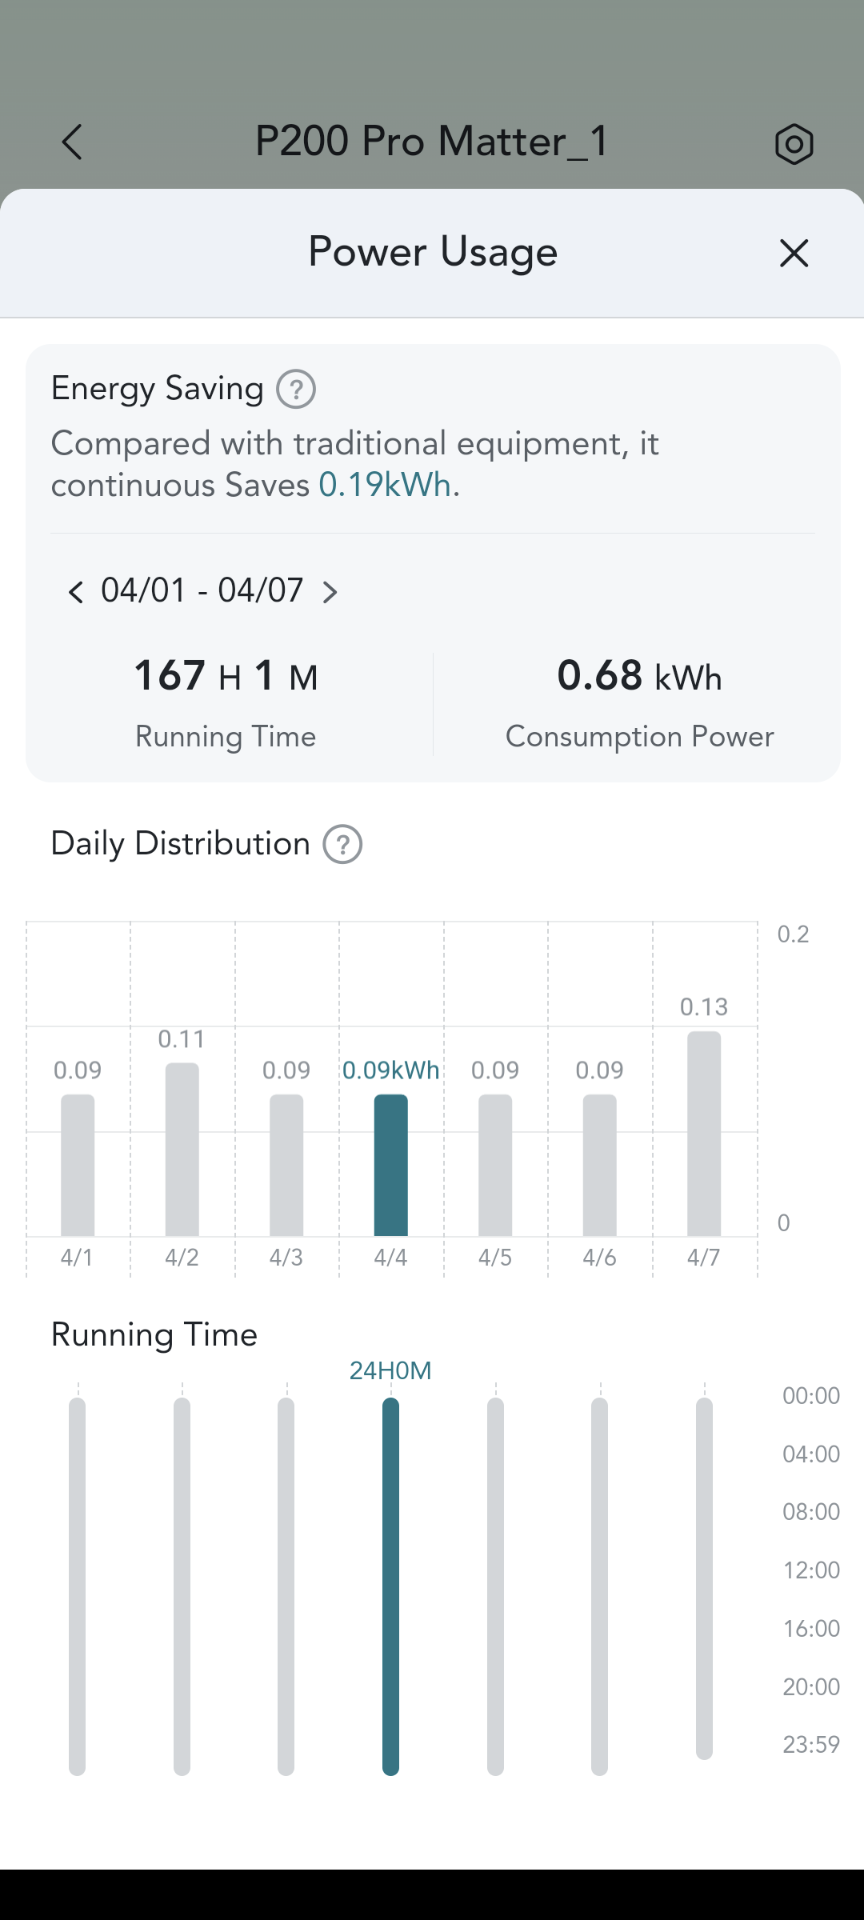Tap the 04/01 - 04/07 date range
Image resolution: width=864 pixels, height=1920 pixels.
pyautogui.click(x=202, y=591)
